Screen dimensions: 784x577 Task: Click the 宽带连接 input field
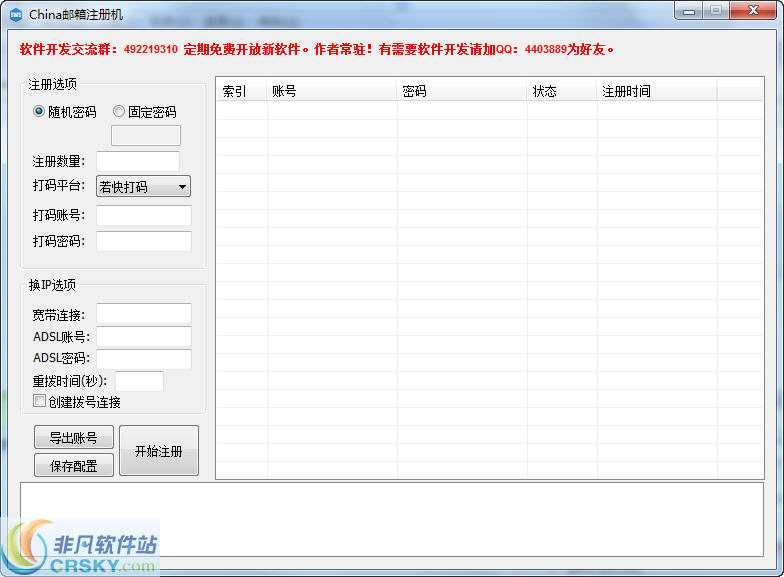pyautogui.click(x=144, y=314)
